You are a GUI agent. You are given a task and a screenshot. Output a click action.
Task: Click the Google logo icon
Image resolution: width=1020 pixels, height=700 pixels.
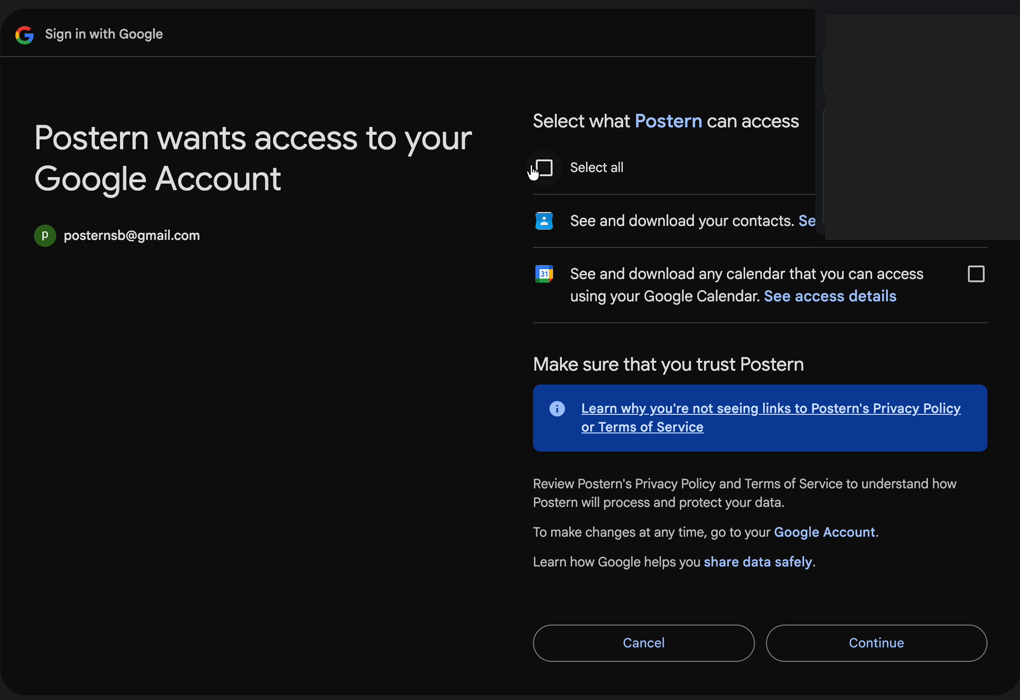(x=25, y=34)
